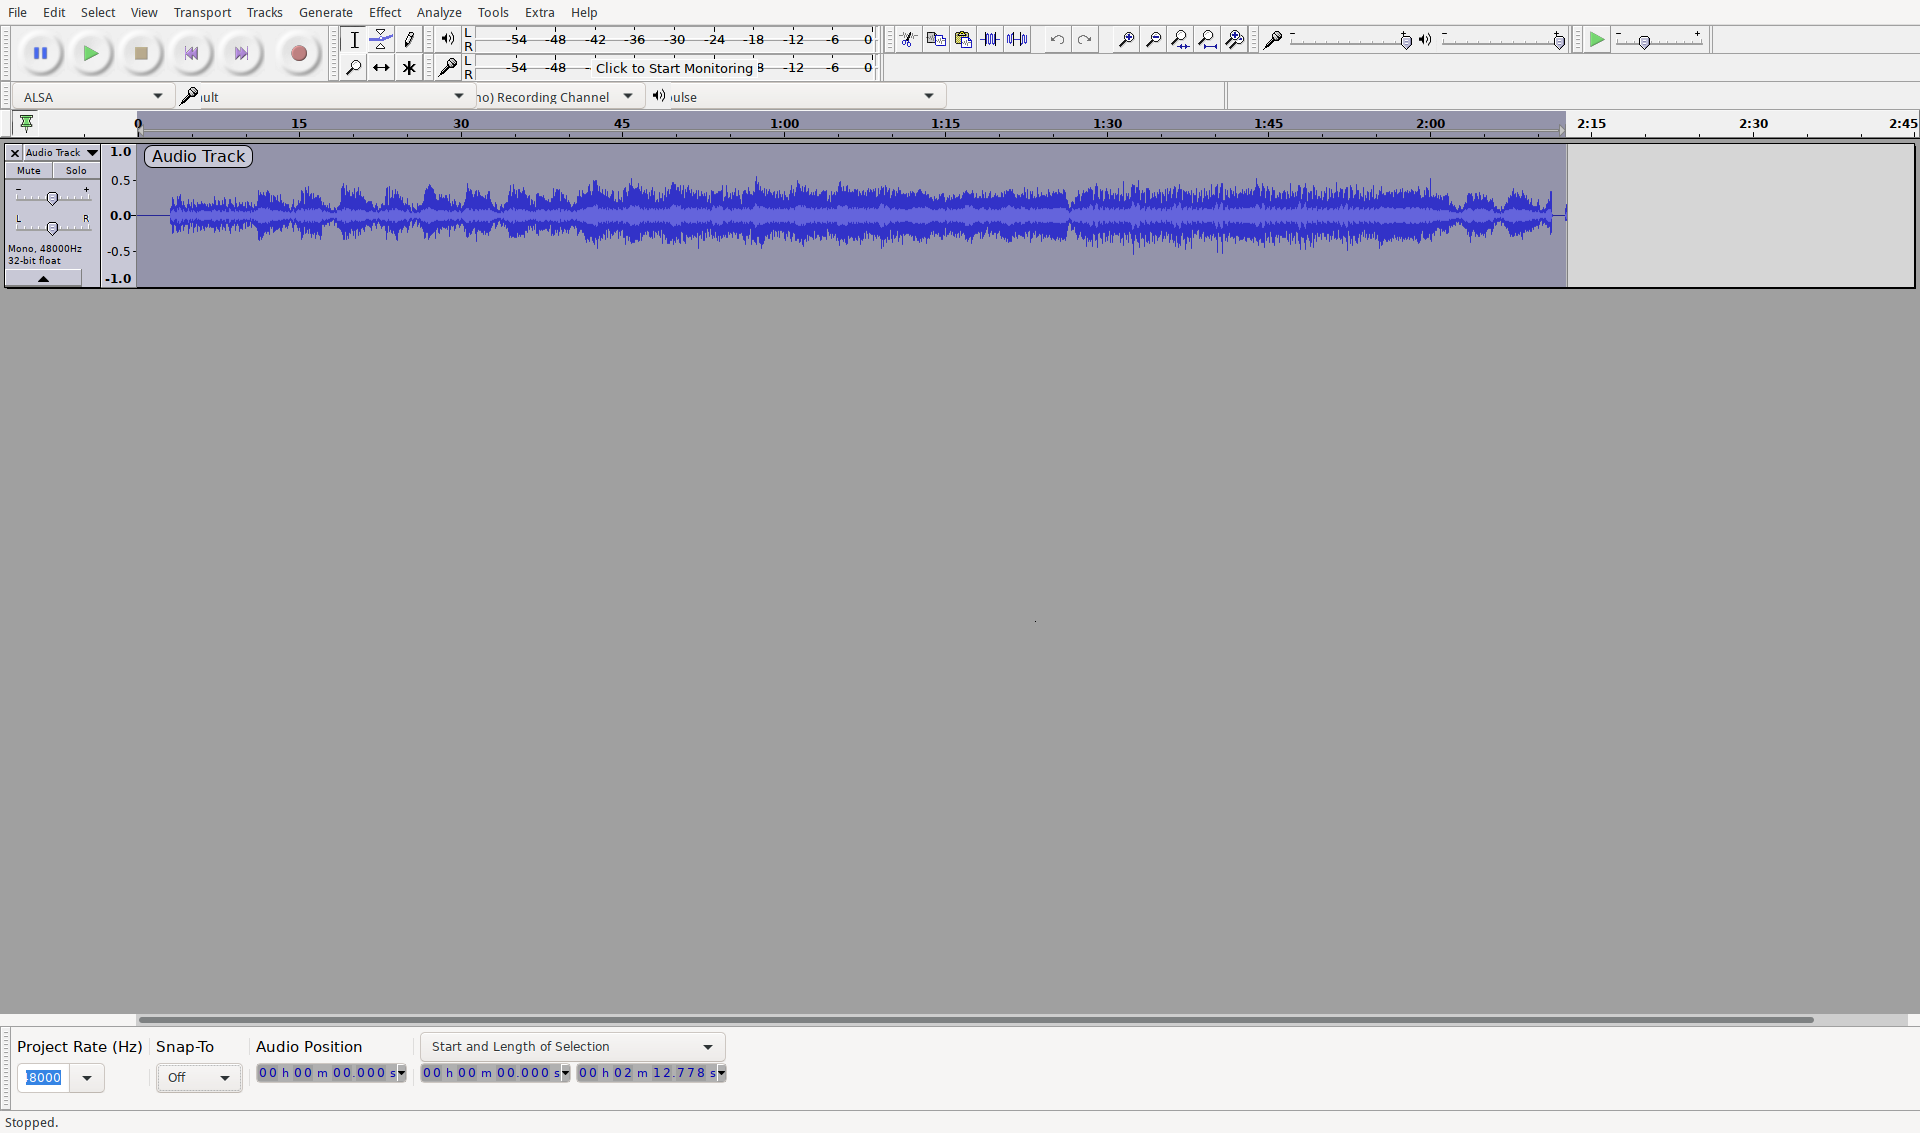Open the ALSA audio host dropdown
This screenshot has width=1920, height=1133.
92,97
